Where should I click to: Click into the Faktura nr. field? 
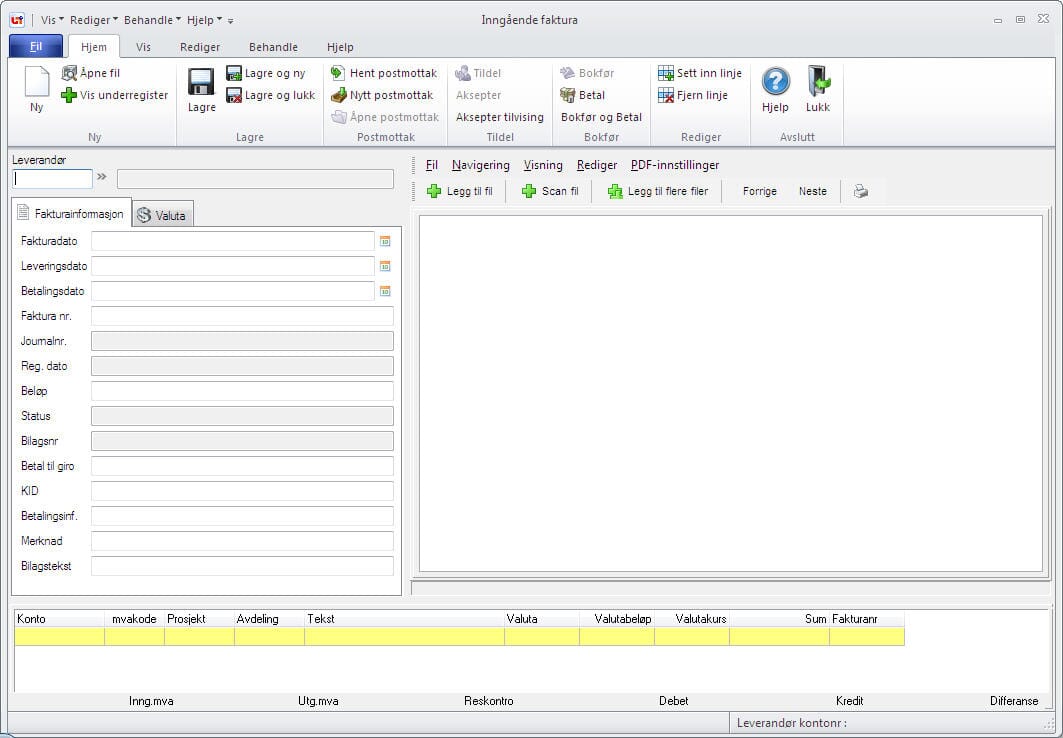tap(242, 316)
